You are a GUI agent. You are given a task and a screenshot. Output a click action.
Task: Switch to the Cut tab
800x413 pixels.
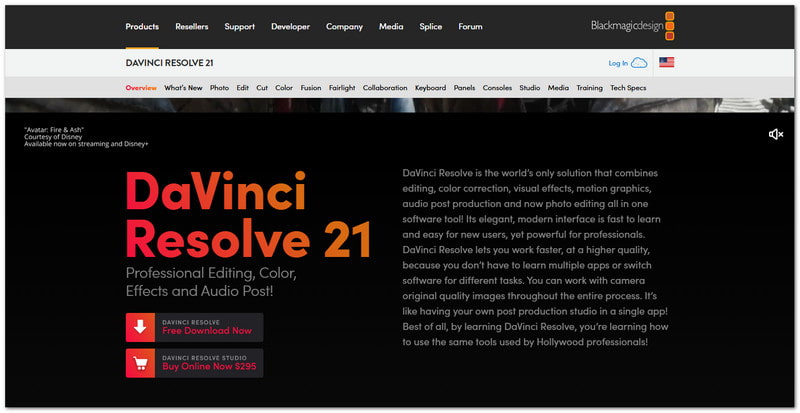[262, 88]
